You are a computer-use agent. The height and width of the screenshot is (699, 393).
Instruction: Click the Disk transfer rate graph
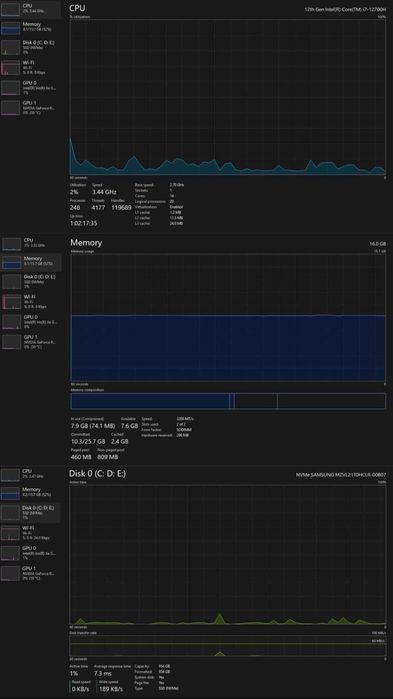(228, 646)
